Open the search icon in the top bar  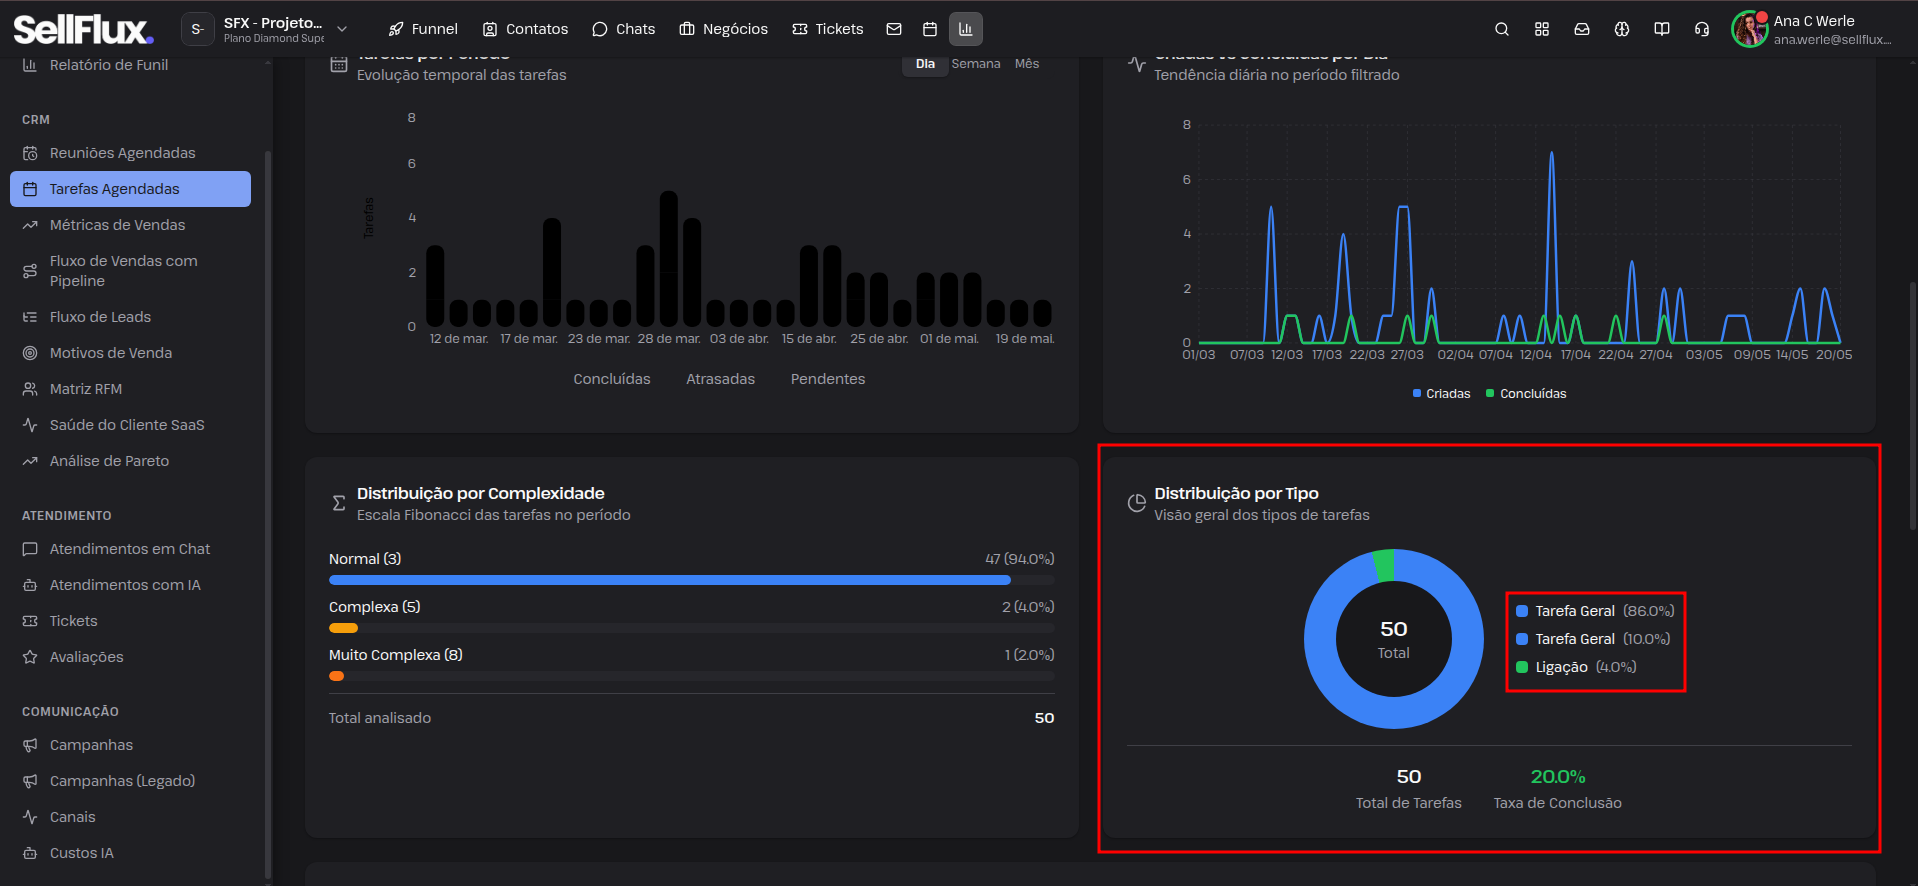tap(1501, 29)
